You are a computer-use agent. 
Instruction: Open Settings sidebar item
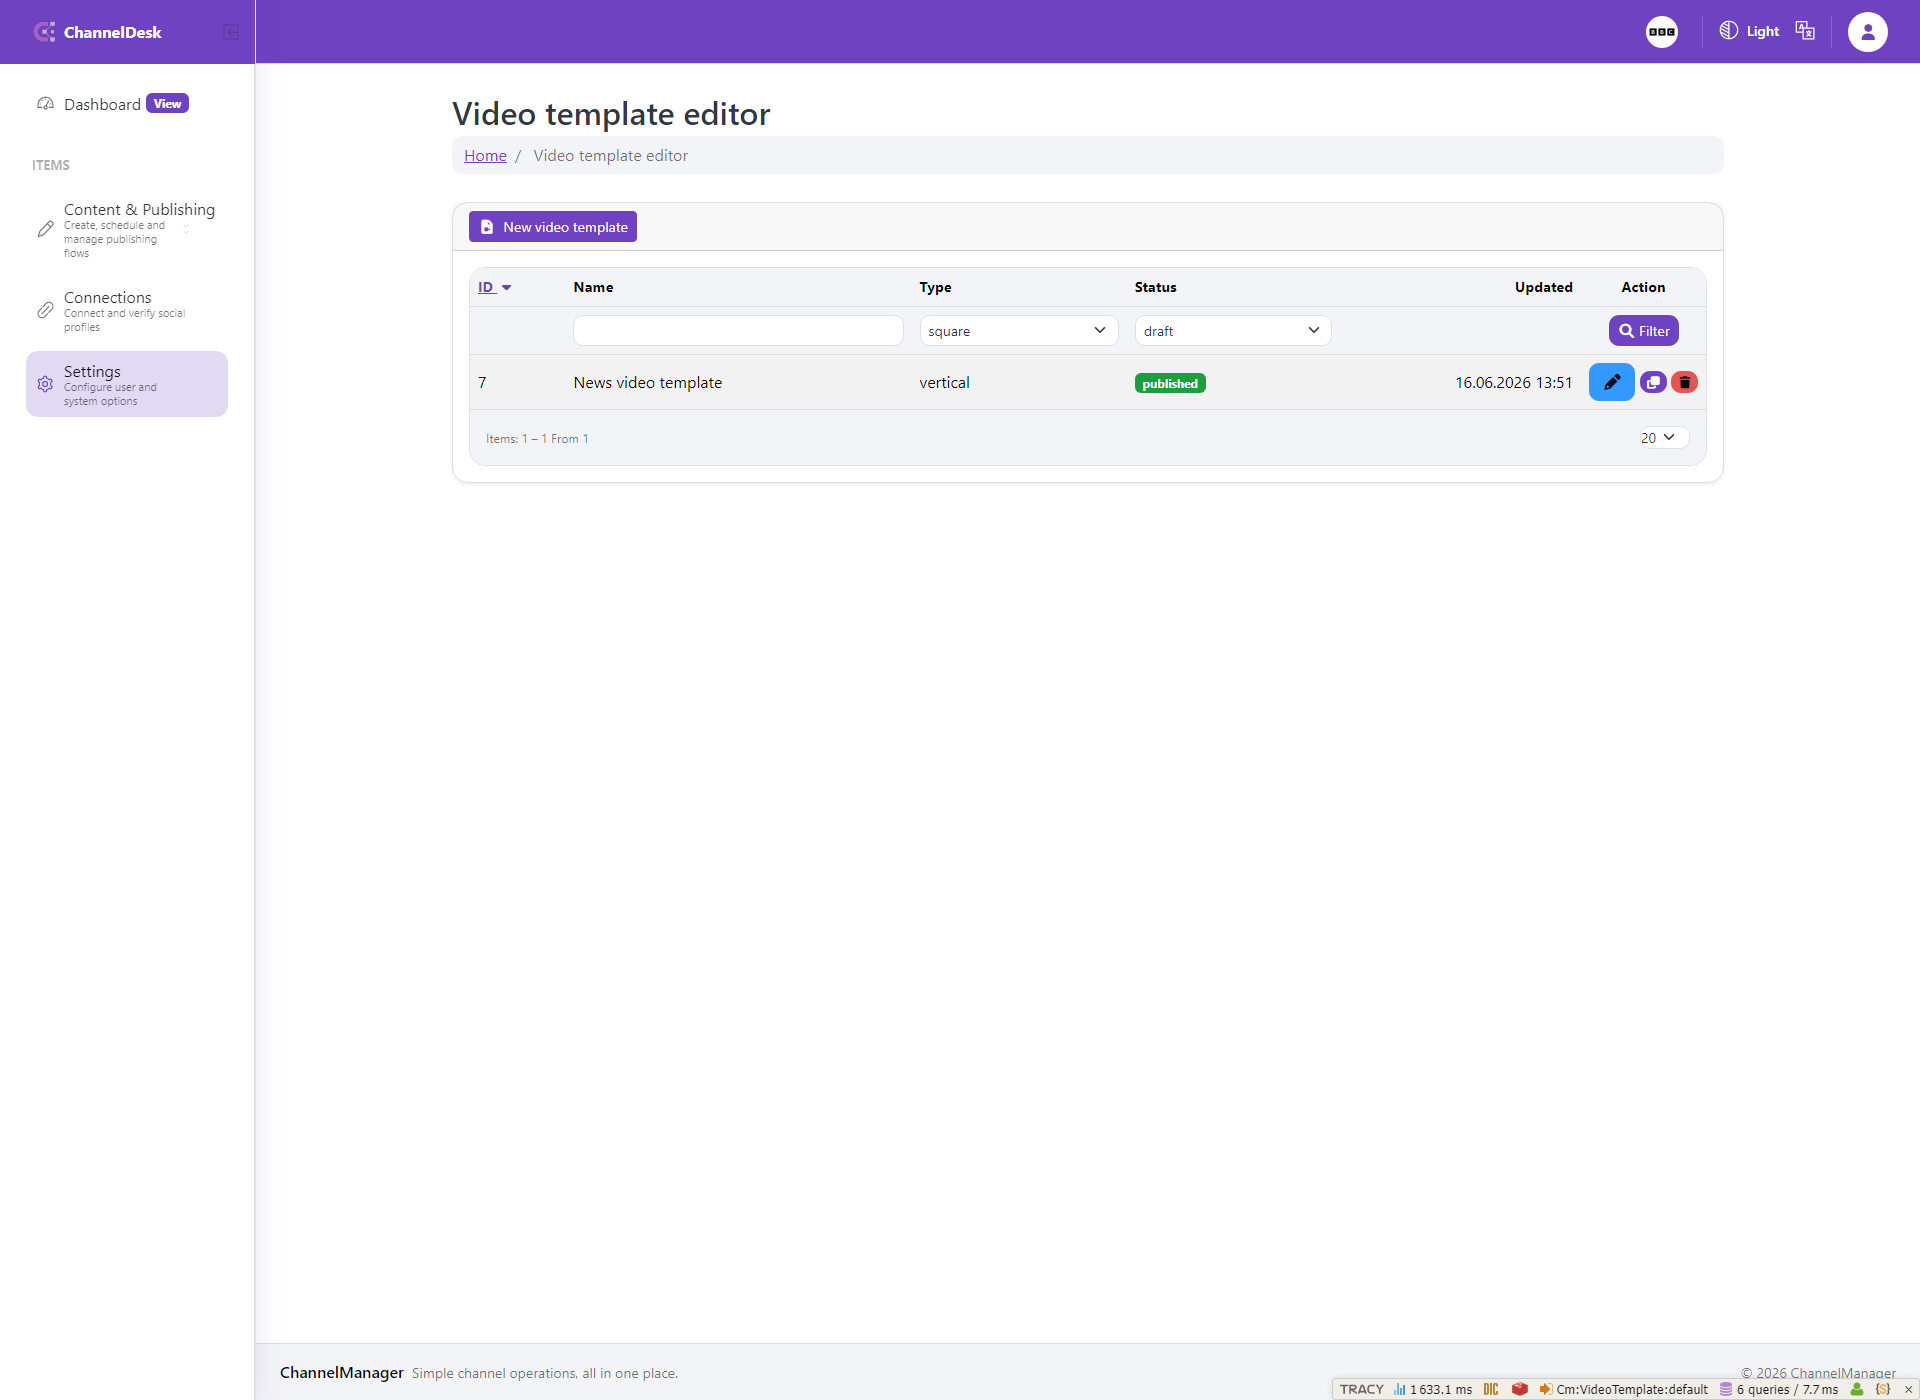point(127,385)
